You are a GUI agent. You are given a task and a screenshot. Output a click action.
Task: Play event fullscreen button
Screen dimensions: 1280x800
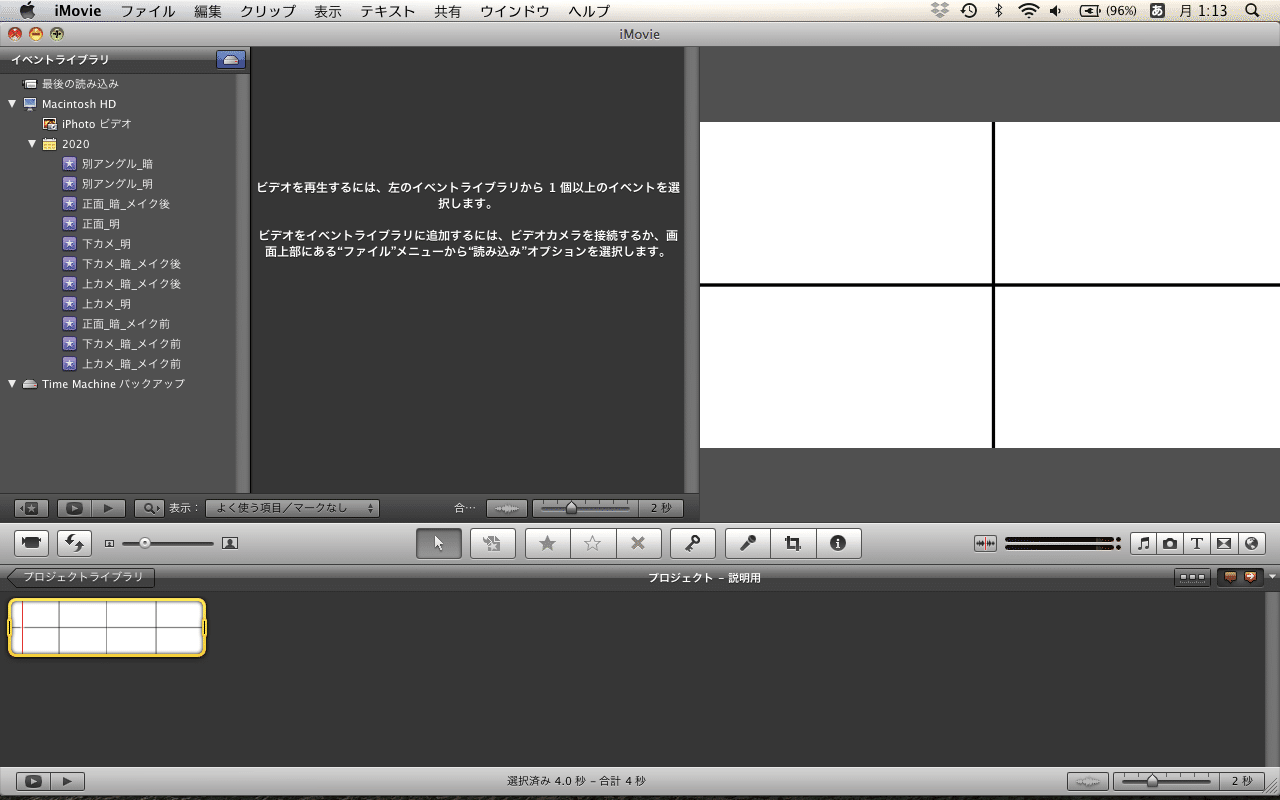75,508
